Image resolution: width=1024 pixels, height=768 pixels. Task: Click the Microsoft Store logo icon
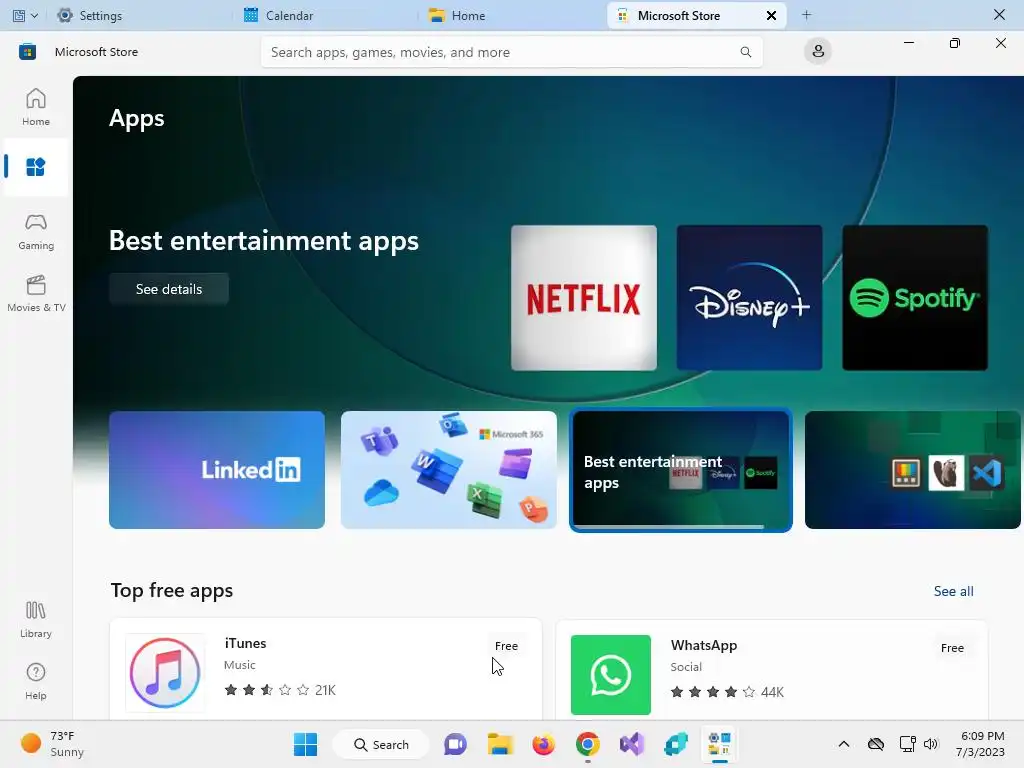pos(27,52)
